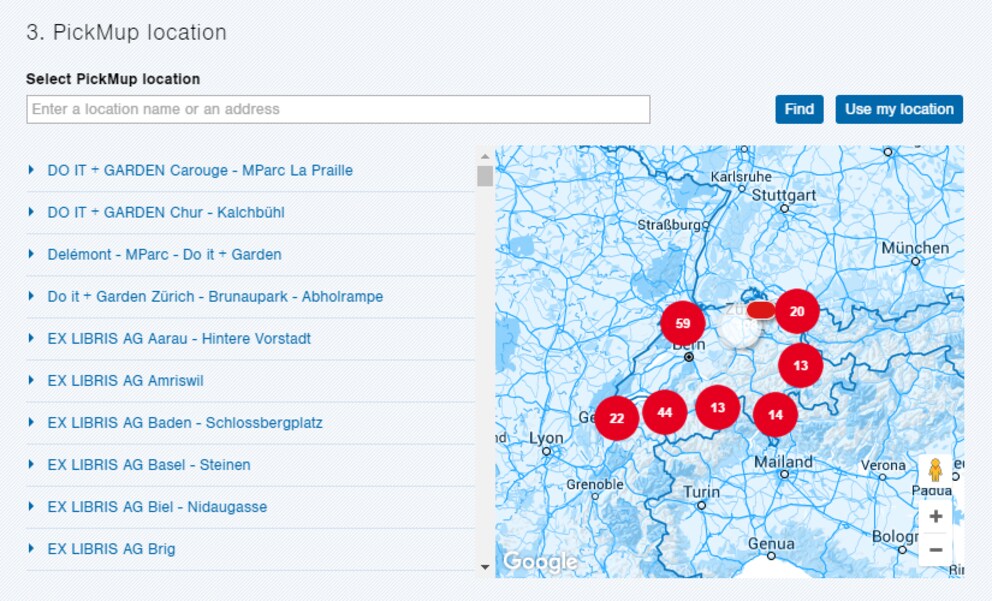
Task: Open DO IT + GARDEN Chur - Kalchbühl
Action: (x=166, y=213)
